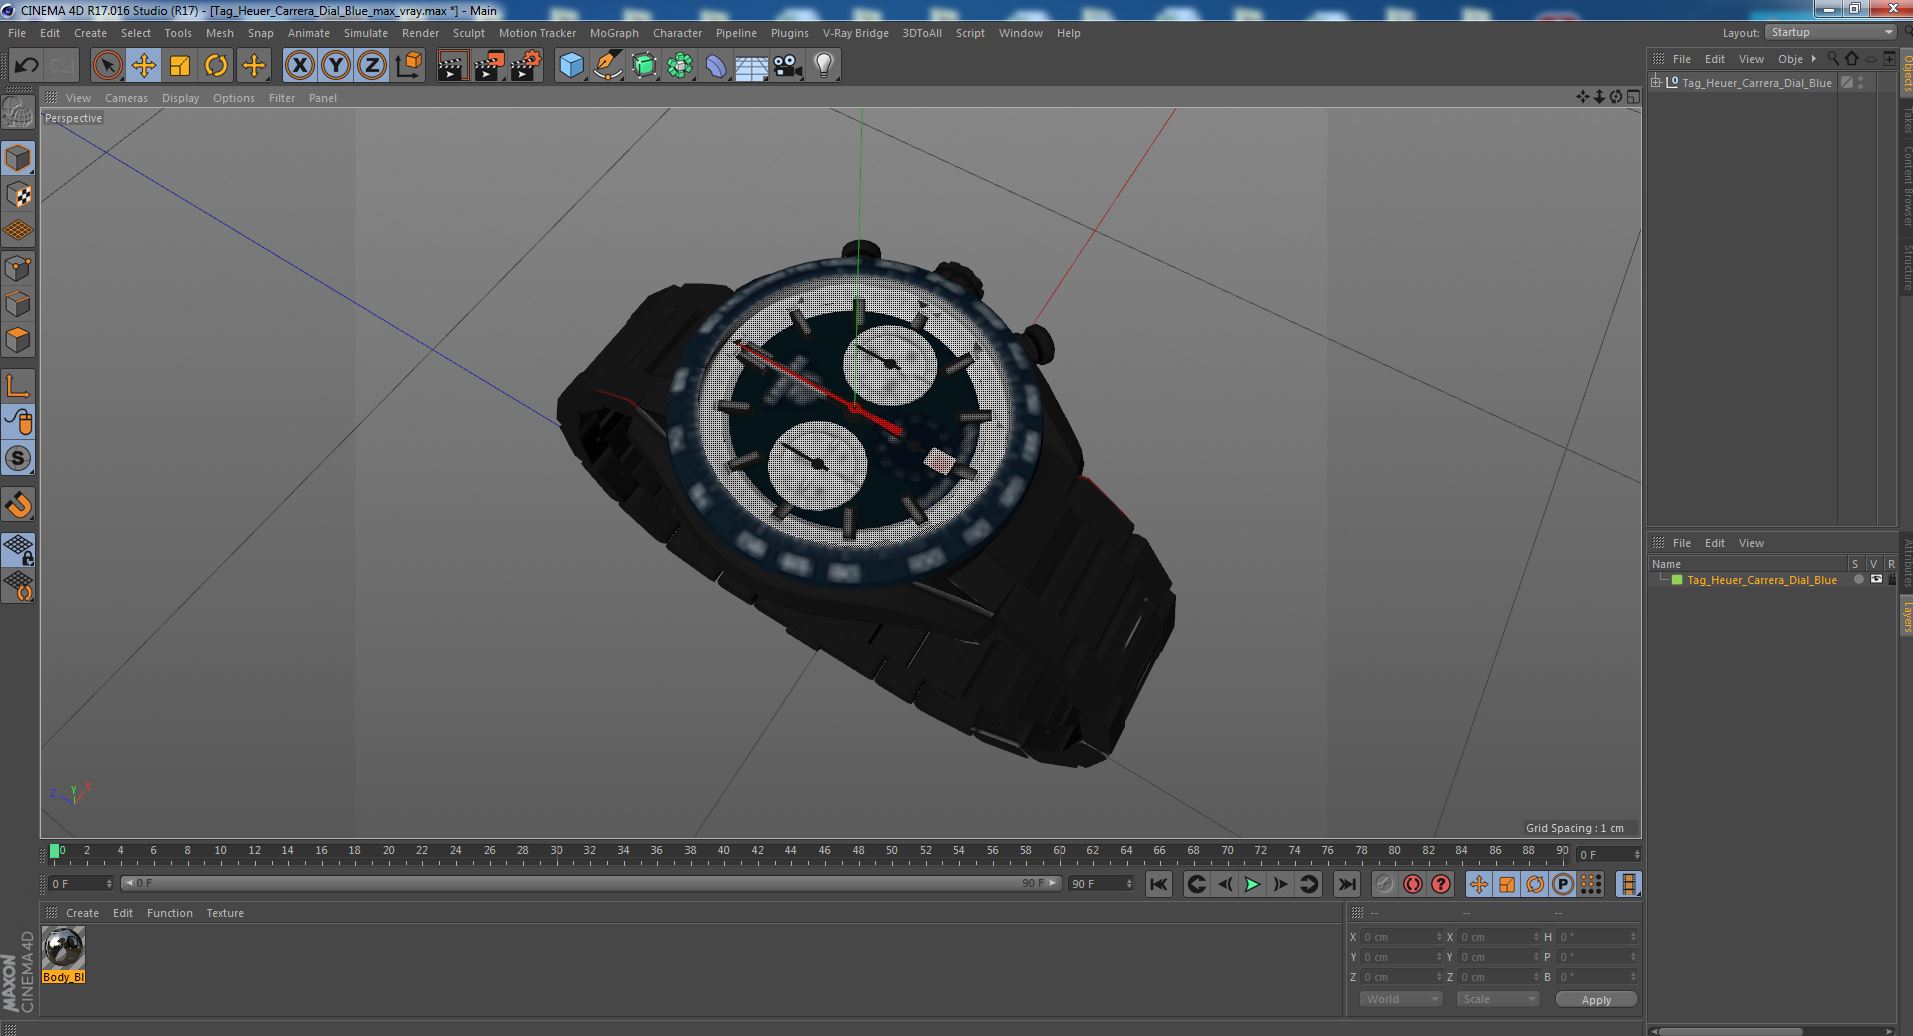Open the MoGraph menu
The width and height of the screenshot is (1913, 1036).
(x=614, y=33)
